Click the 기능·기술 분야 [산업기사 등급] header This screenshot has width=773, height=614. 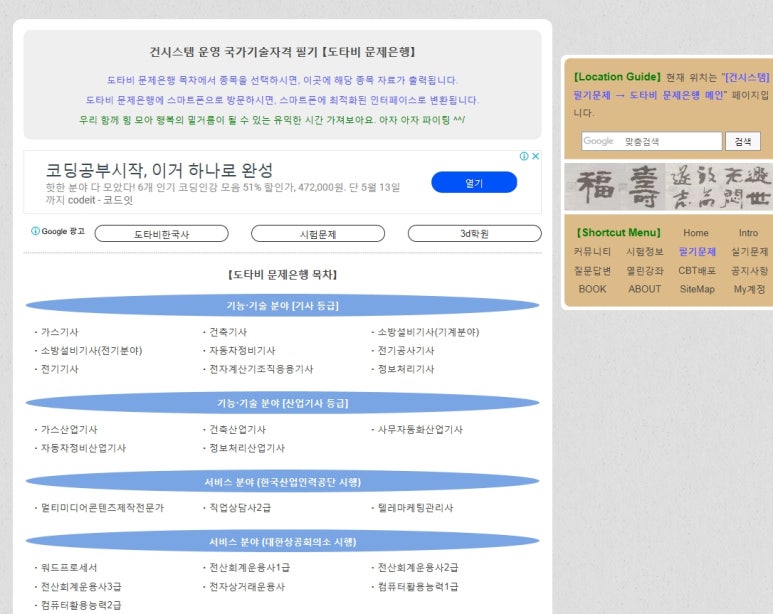[x=282, y=403]
